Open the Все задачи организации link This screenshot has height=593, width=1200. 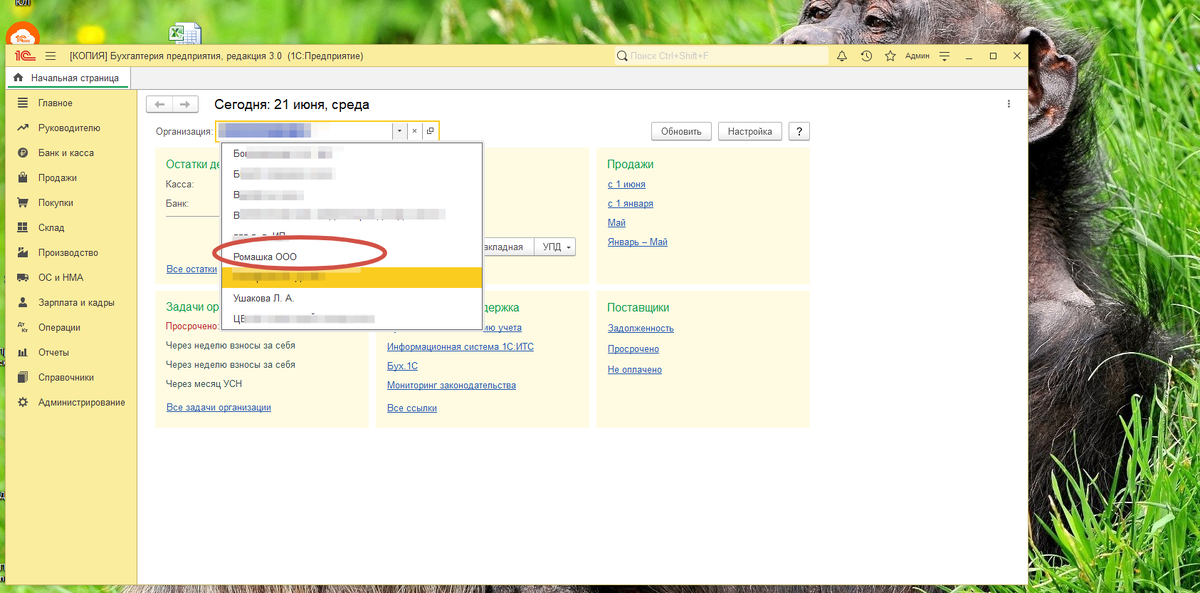tap(218, 407)
